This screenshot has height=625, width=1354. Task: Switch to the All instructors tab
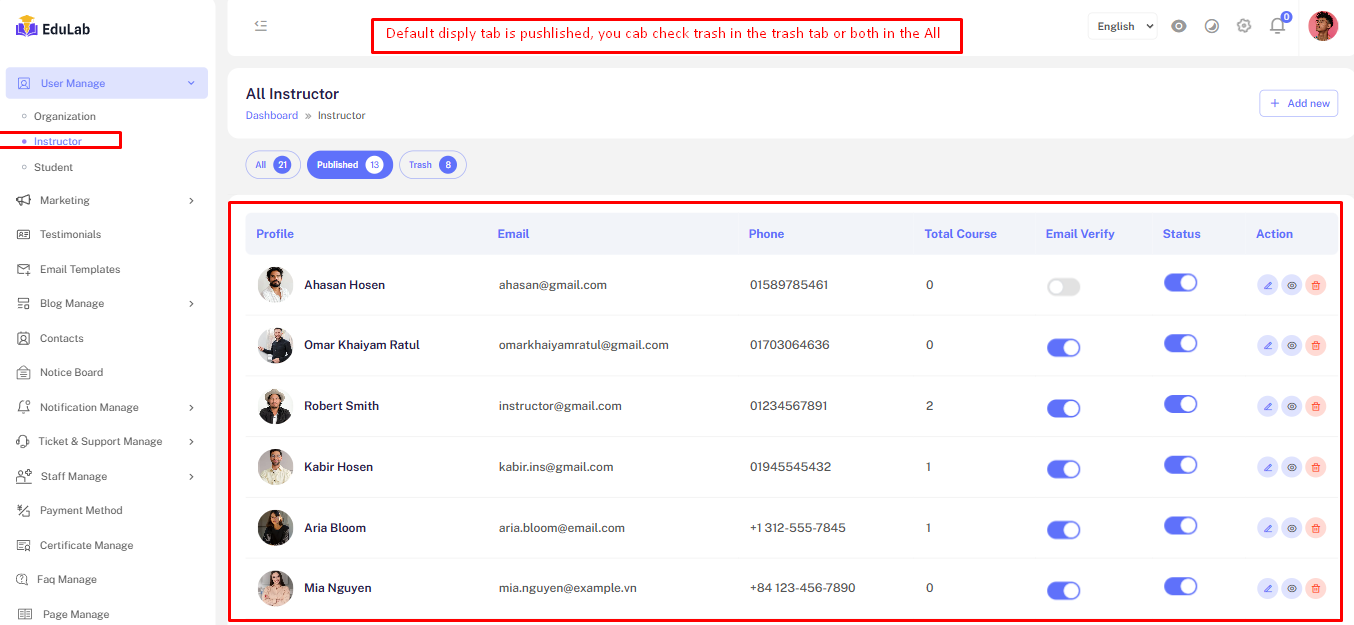(272, 165)
